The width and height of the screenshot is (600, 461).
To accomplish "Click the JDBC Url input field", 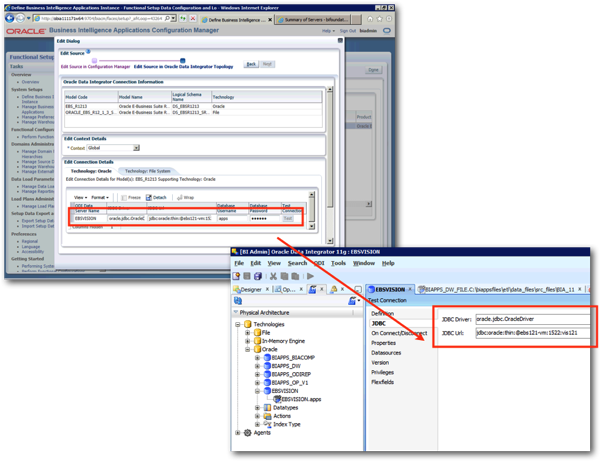I will pos(532,333).
